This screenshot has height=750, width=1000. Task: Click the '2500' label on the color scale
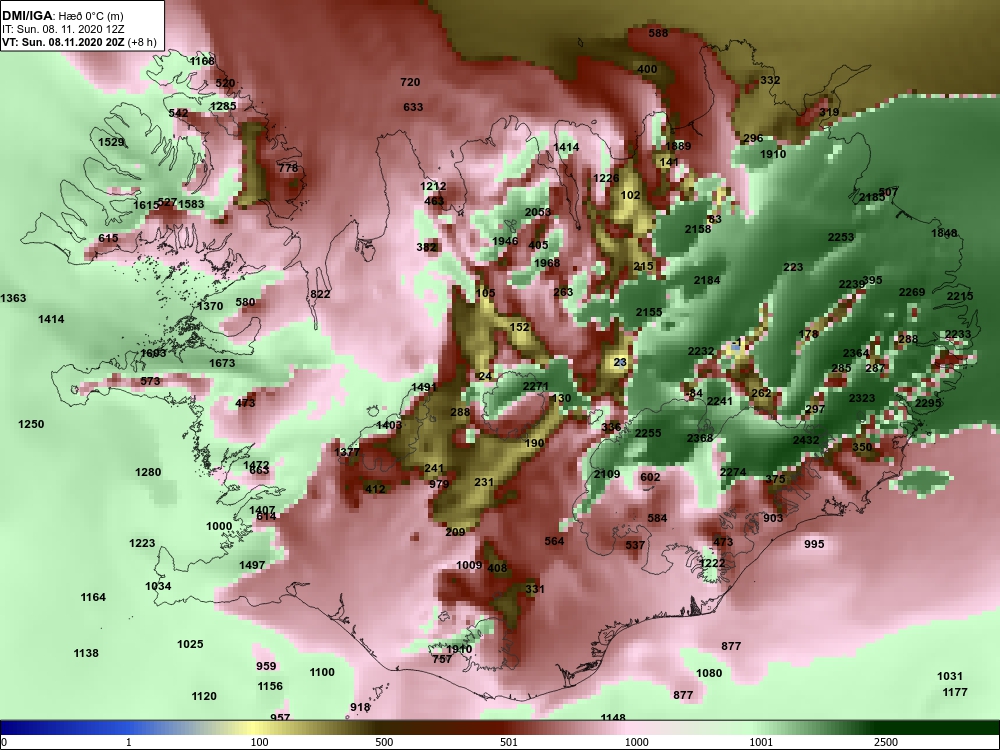coord(885,743)
